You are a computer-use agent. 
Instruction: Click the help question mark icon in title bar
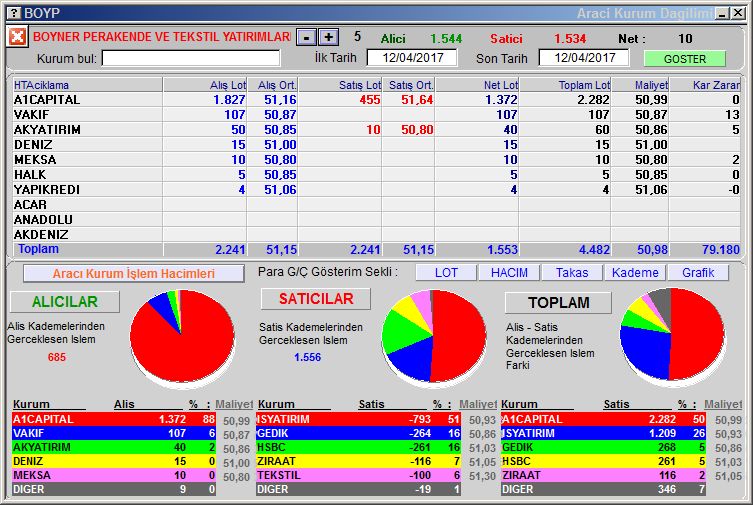pos(15,13)
